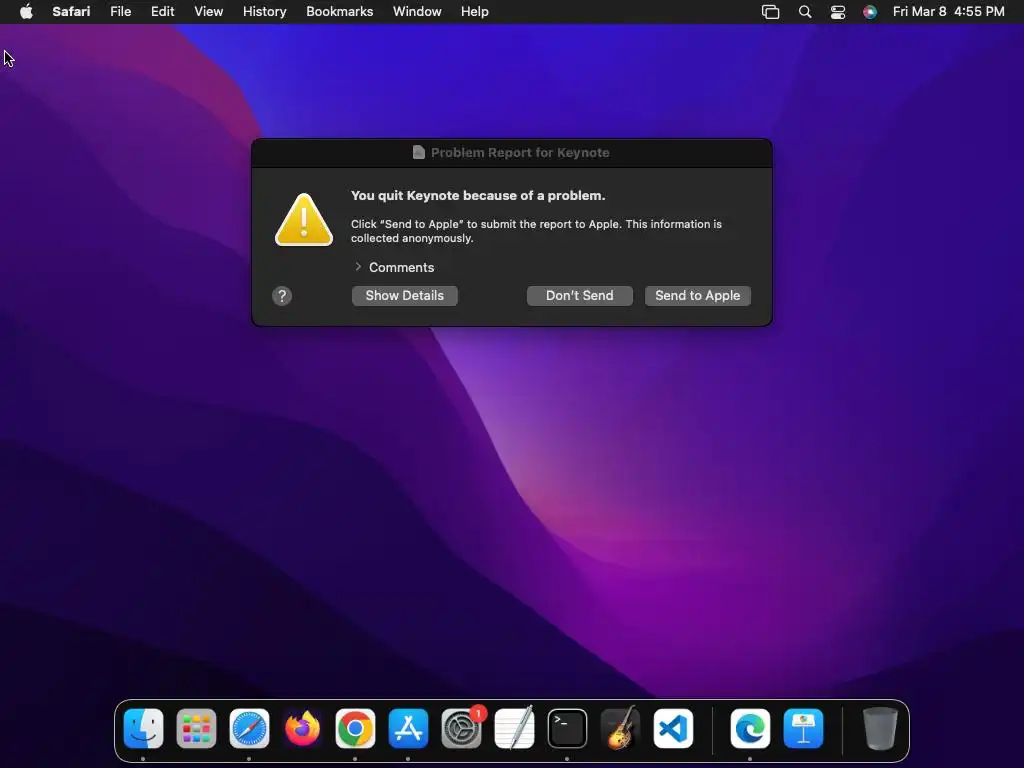Open Keynote from the Dock

pos(803,728)
